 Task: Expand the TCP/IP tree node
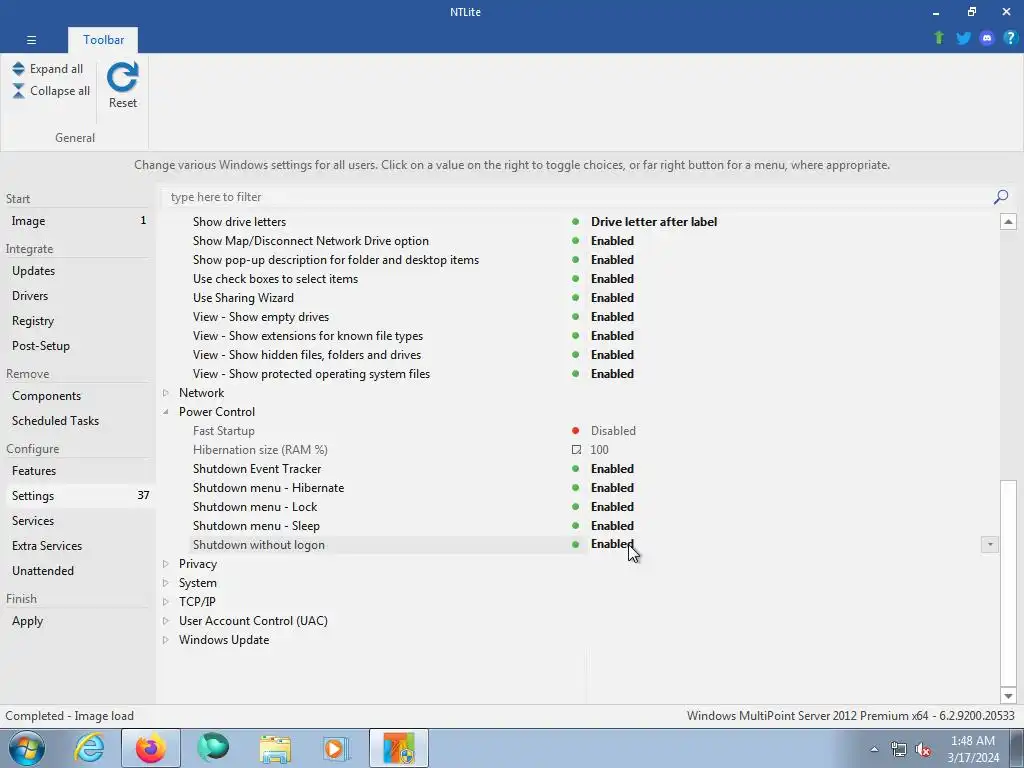click(166, 601)
